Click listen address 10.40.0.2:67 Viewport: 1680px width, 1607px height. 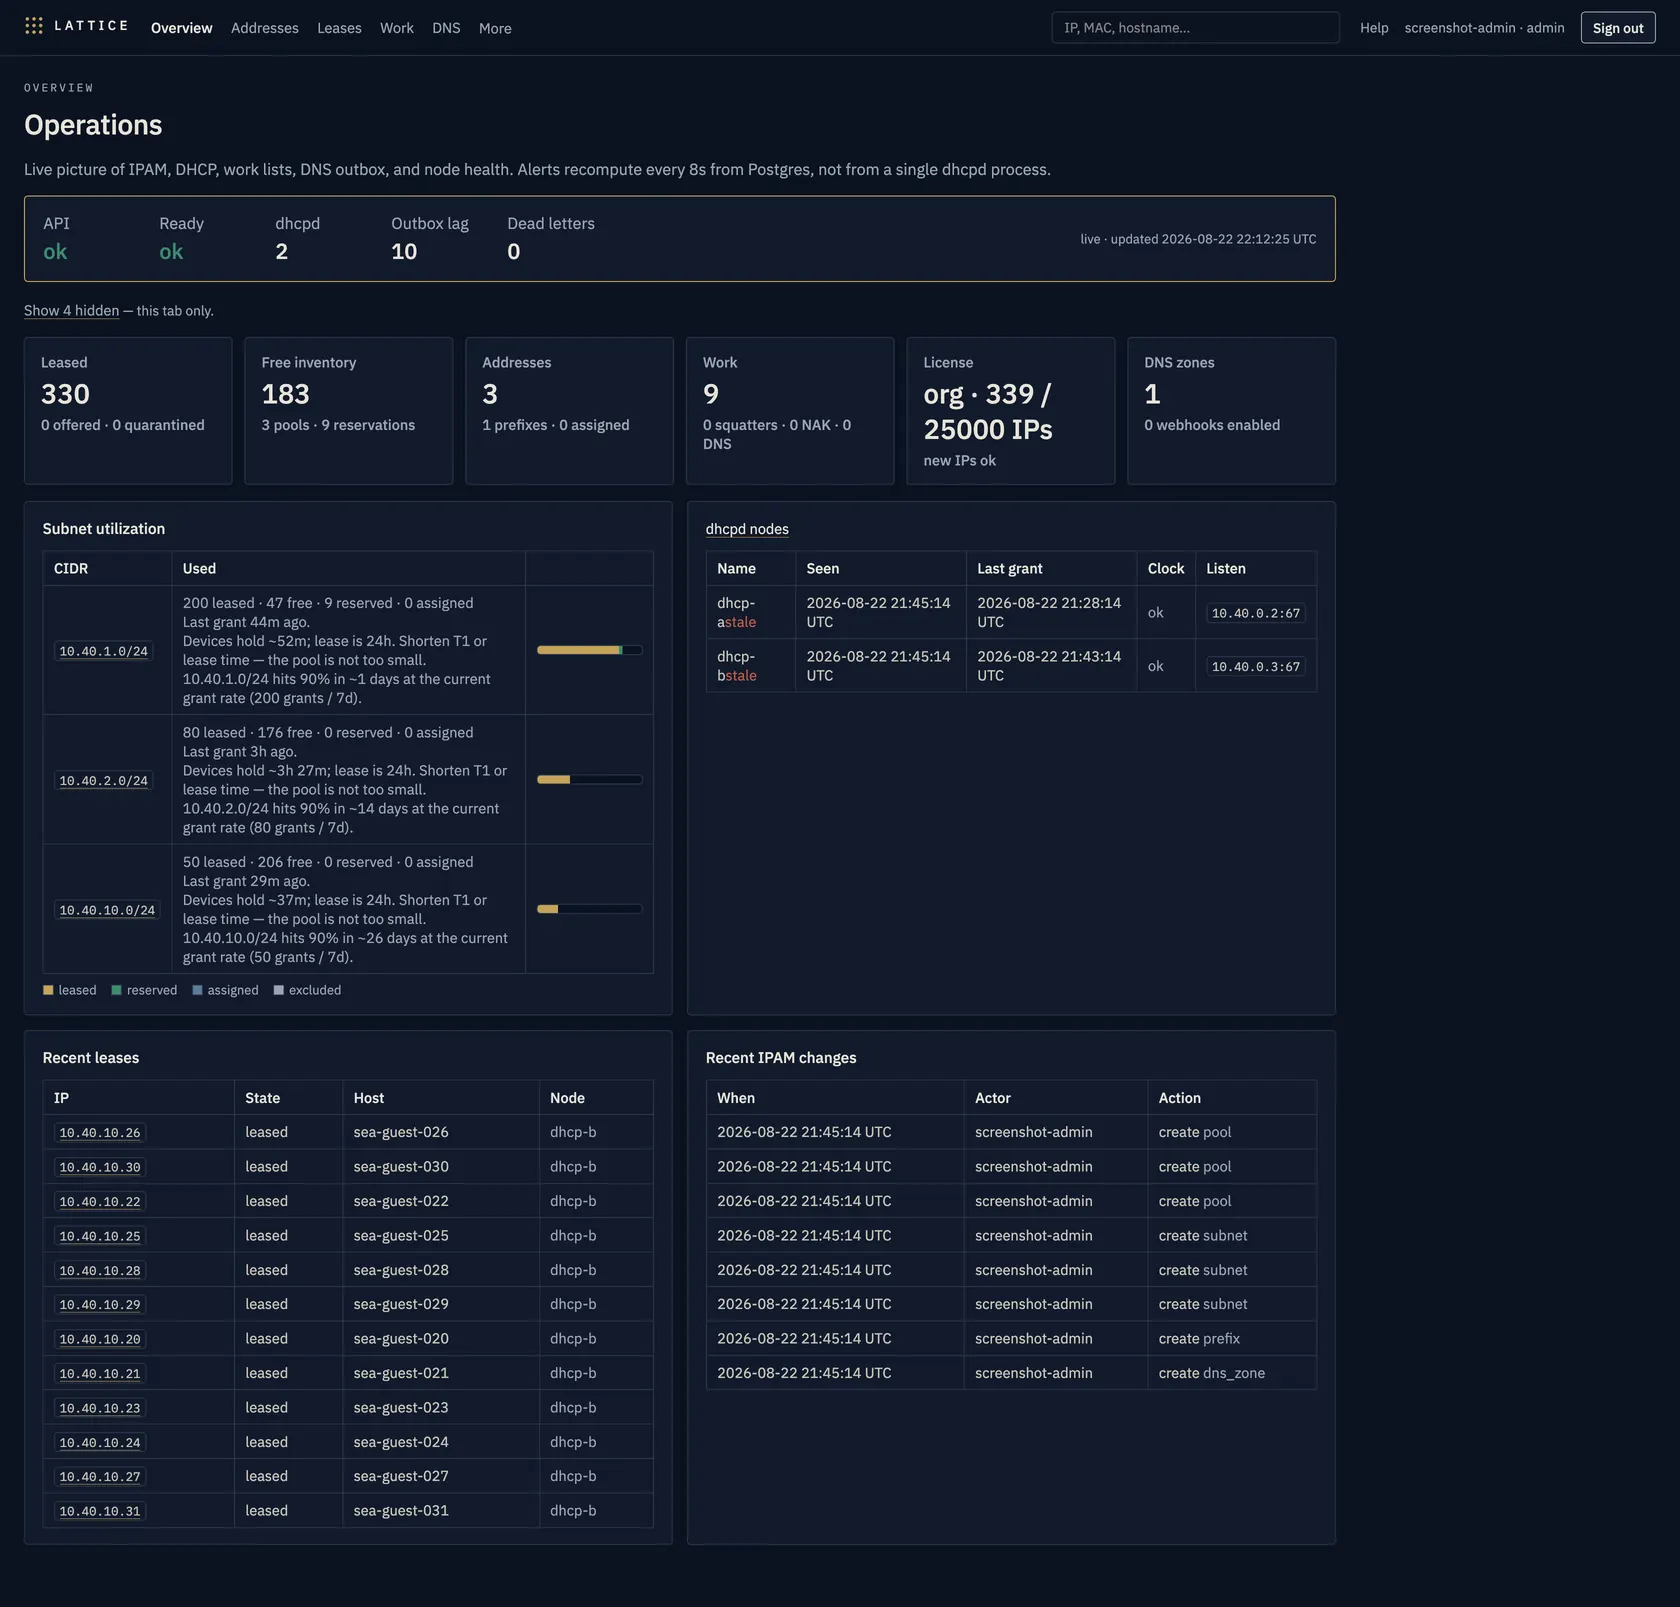pos(1255,613)
